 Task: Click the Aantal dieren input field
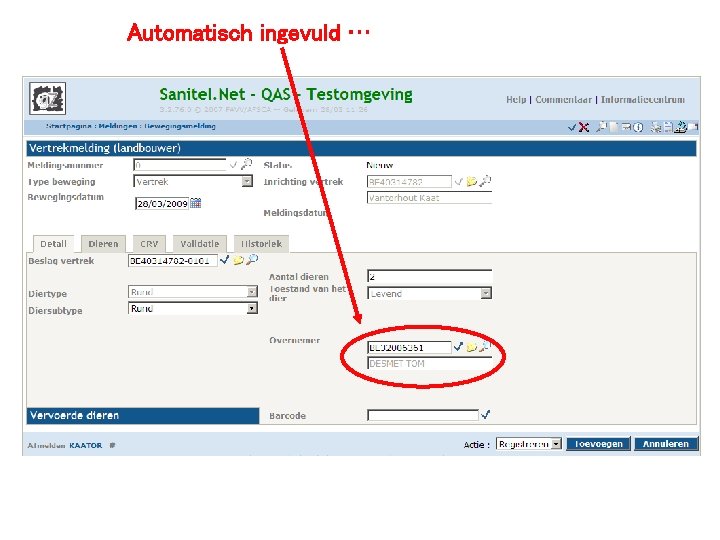tap(429, 276)
